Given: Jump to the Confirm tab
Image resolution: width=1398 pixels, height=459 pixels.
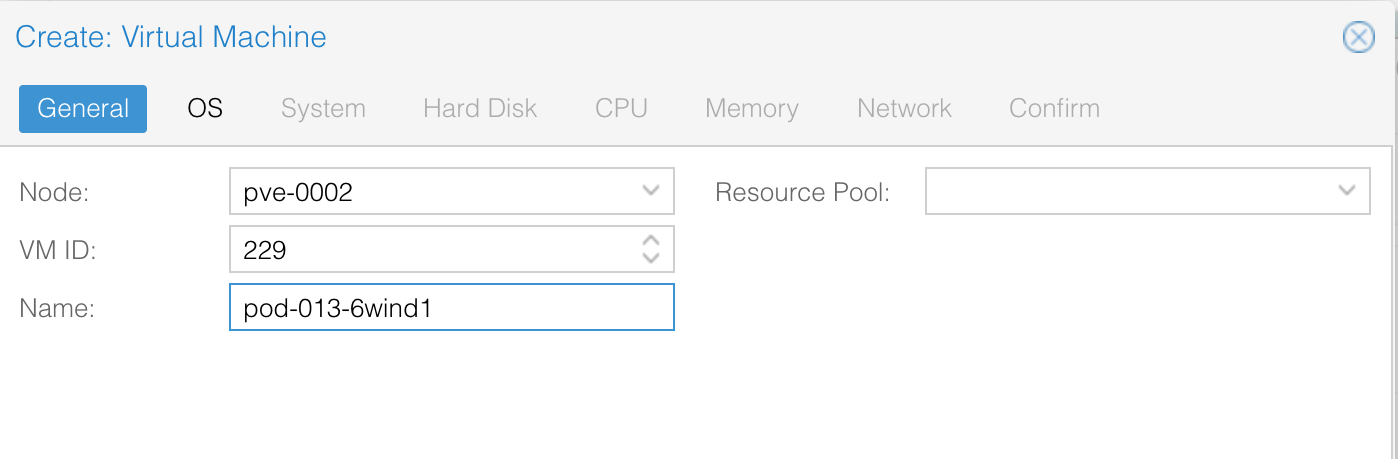Looking at the screenshot, I should coord(1054,108).
